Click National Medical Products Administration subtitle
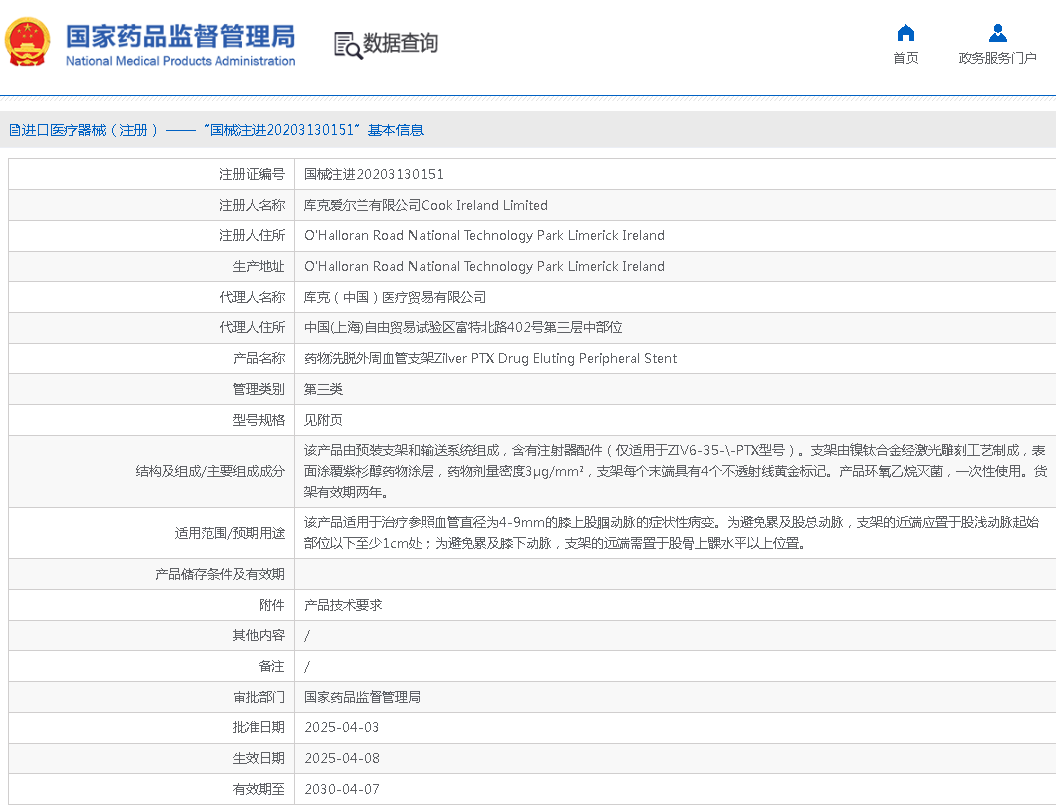1056x805 pixels. [180, 61]
